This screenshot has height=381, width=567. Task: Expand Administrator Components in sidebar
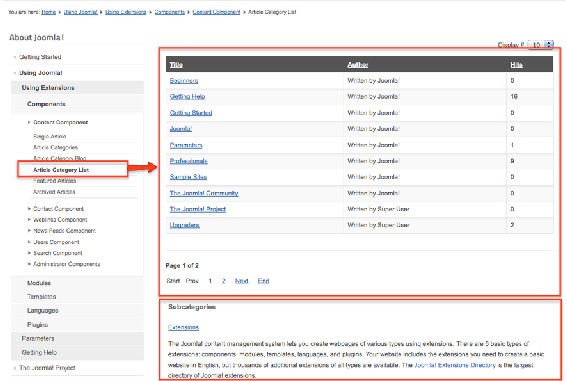[x=67, y=264]
